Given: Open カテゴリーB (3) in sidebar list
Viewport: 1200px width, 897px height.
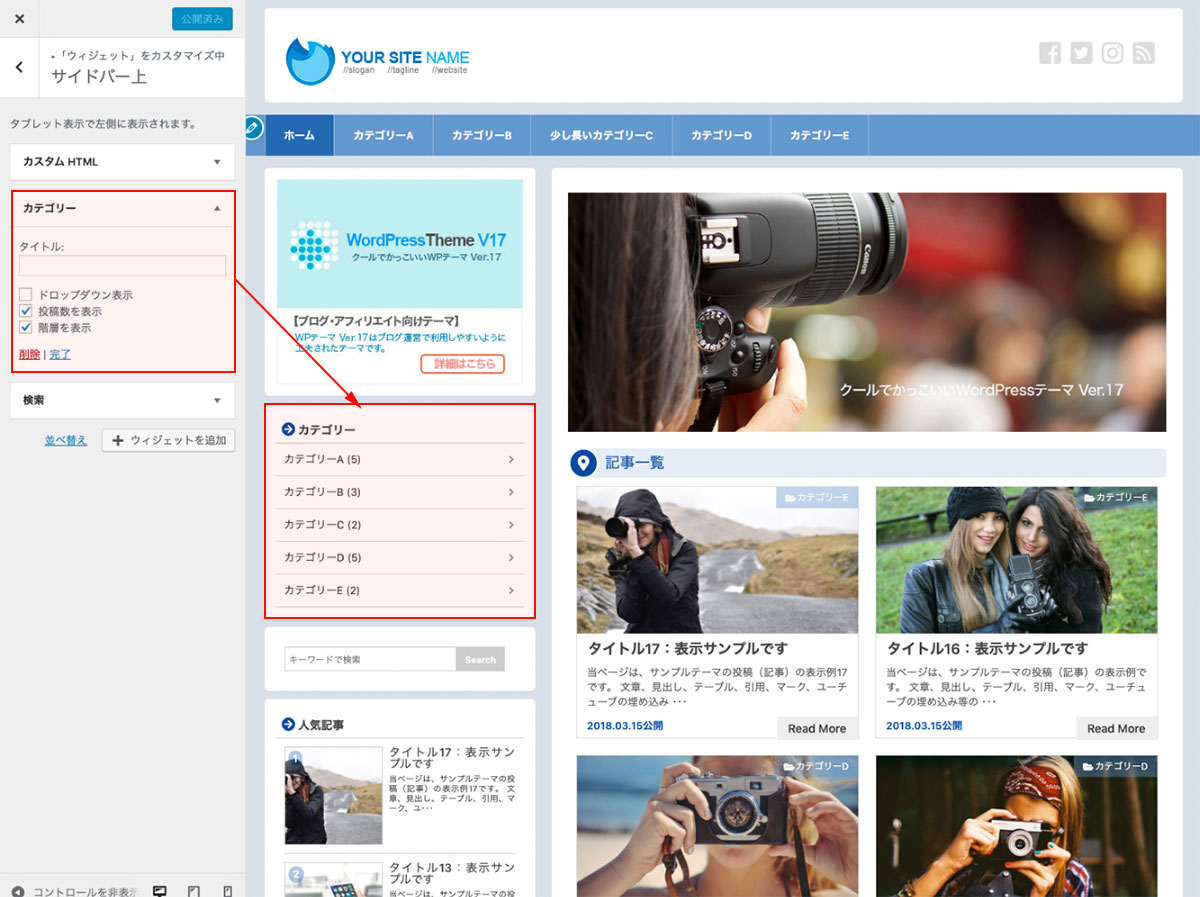Looking at the screenshot, I should pos(400,492).
